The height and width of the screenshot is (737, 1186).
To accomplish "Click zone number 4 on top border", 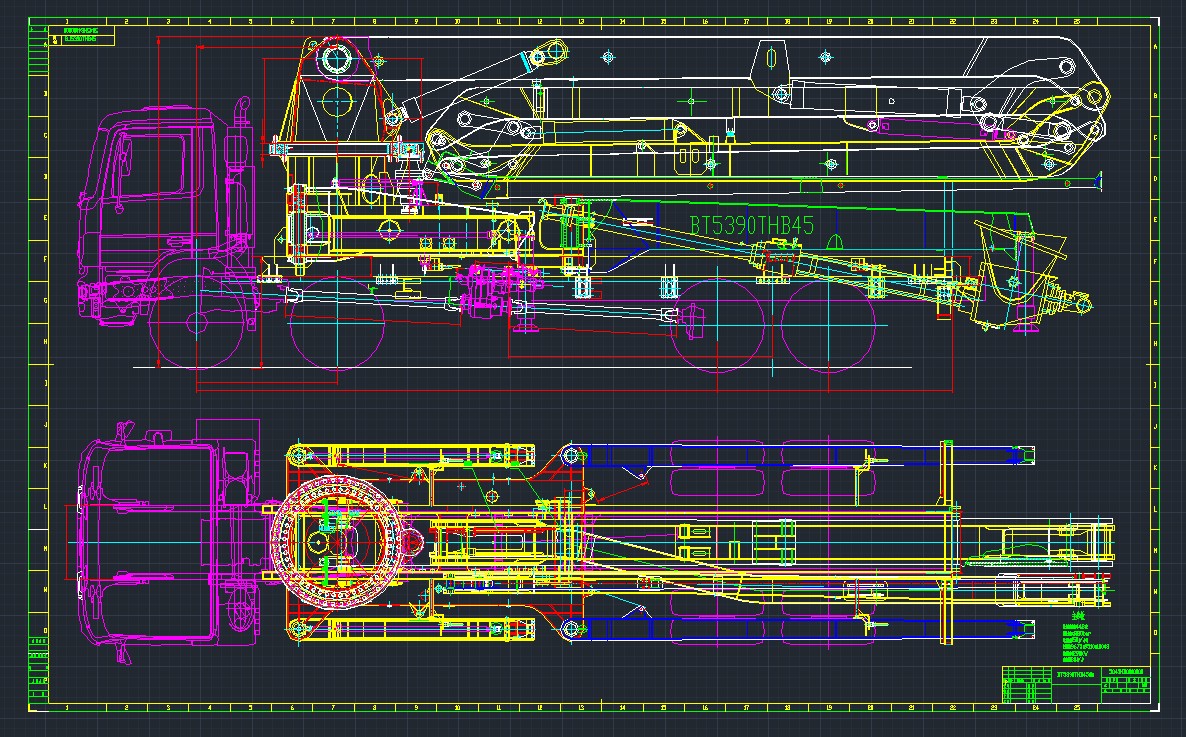I will [210, 22].
